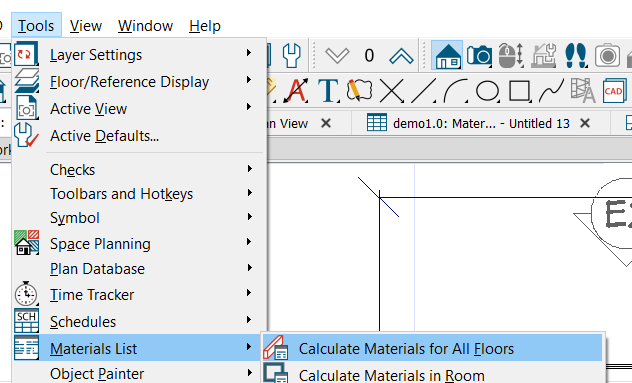Click the Schedules SCH icon
The image size is (632, 383).
[x=26, y=321]
